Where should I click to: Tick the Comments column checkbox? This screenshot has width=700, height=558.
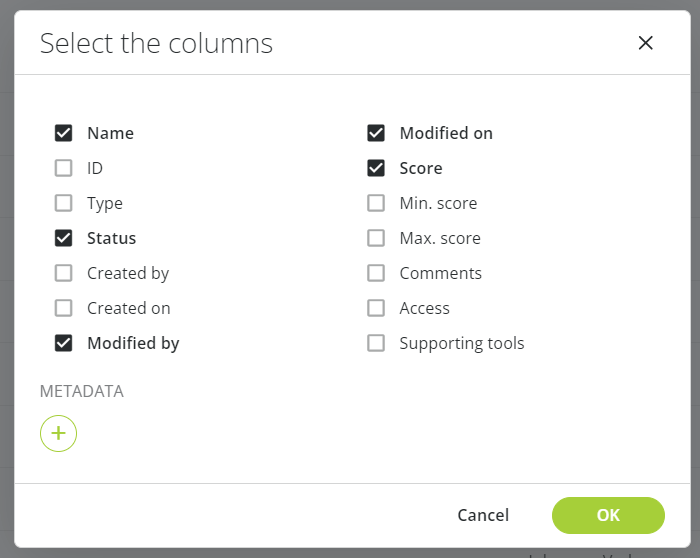point(376,273)
